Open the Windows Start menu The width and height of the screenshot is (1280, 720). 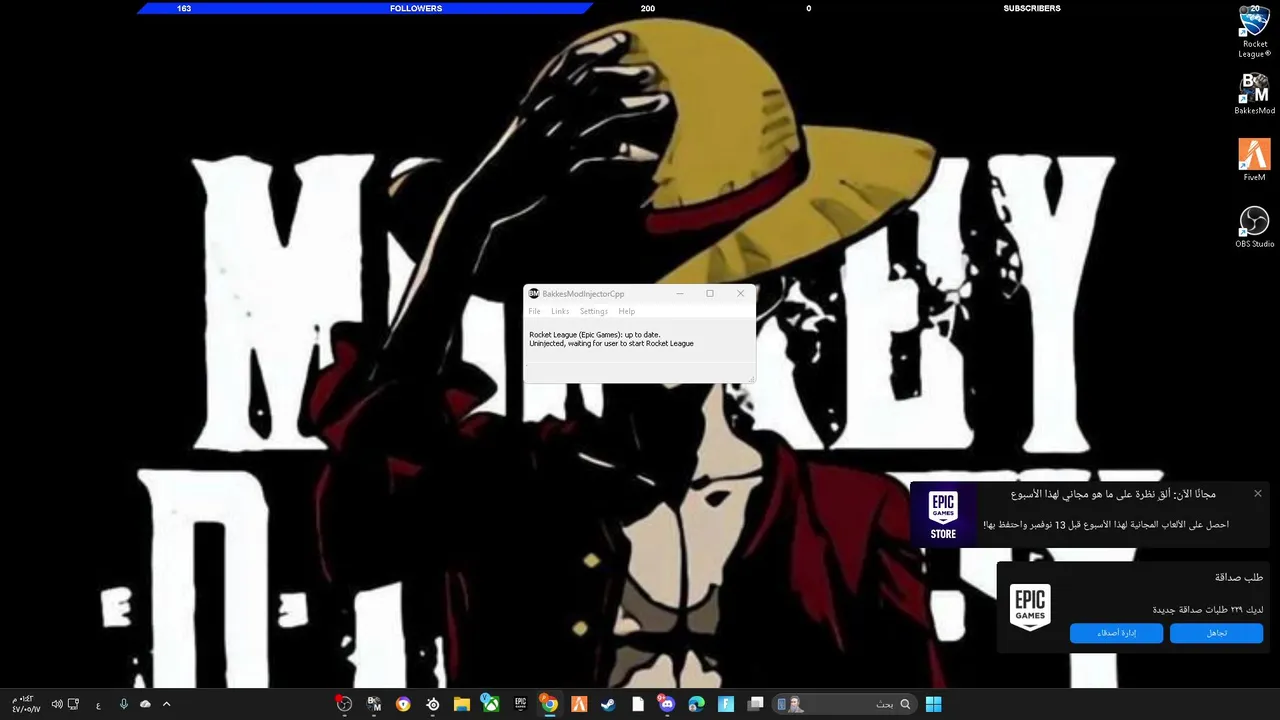click(933, 704)
